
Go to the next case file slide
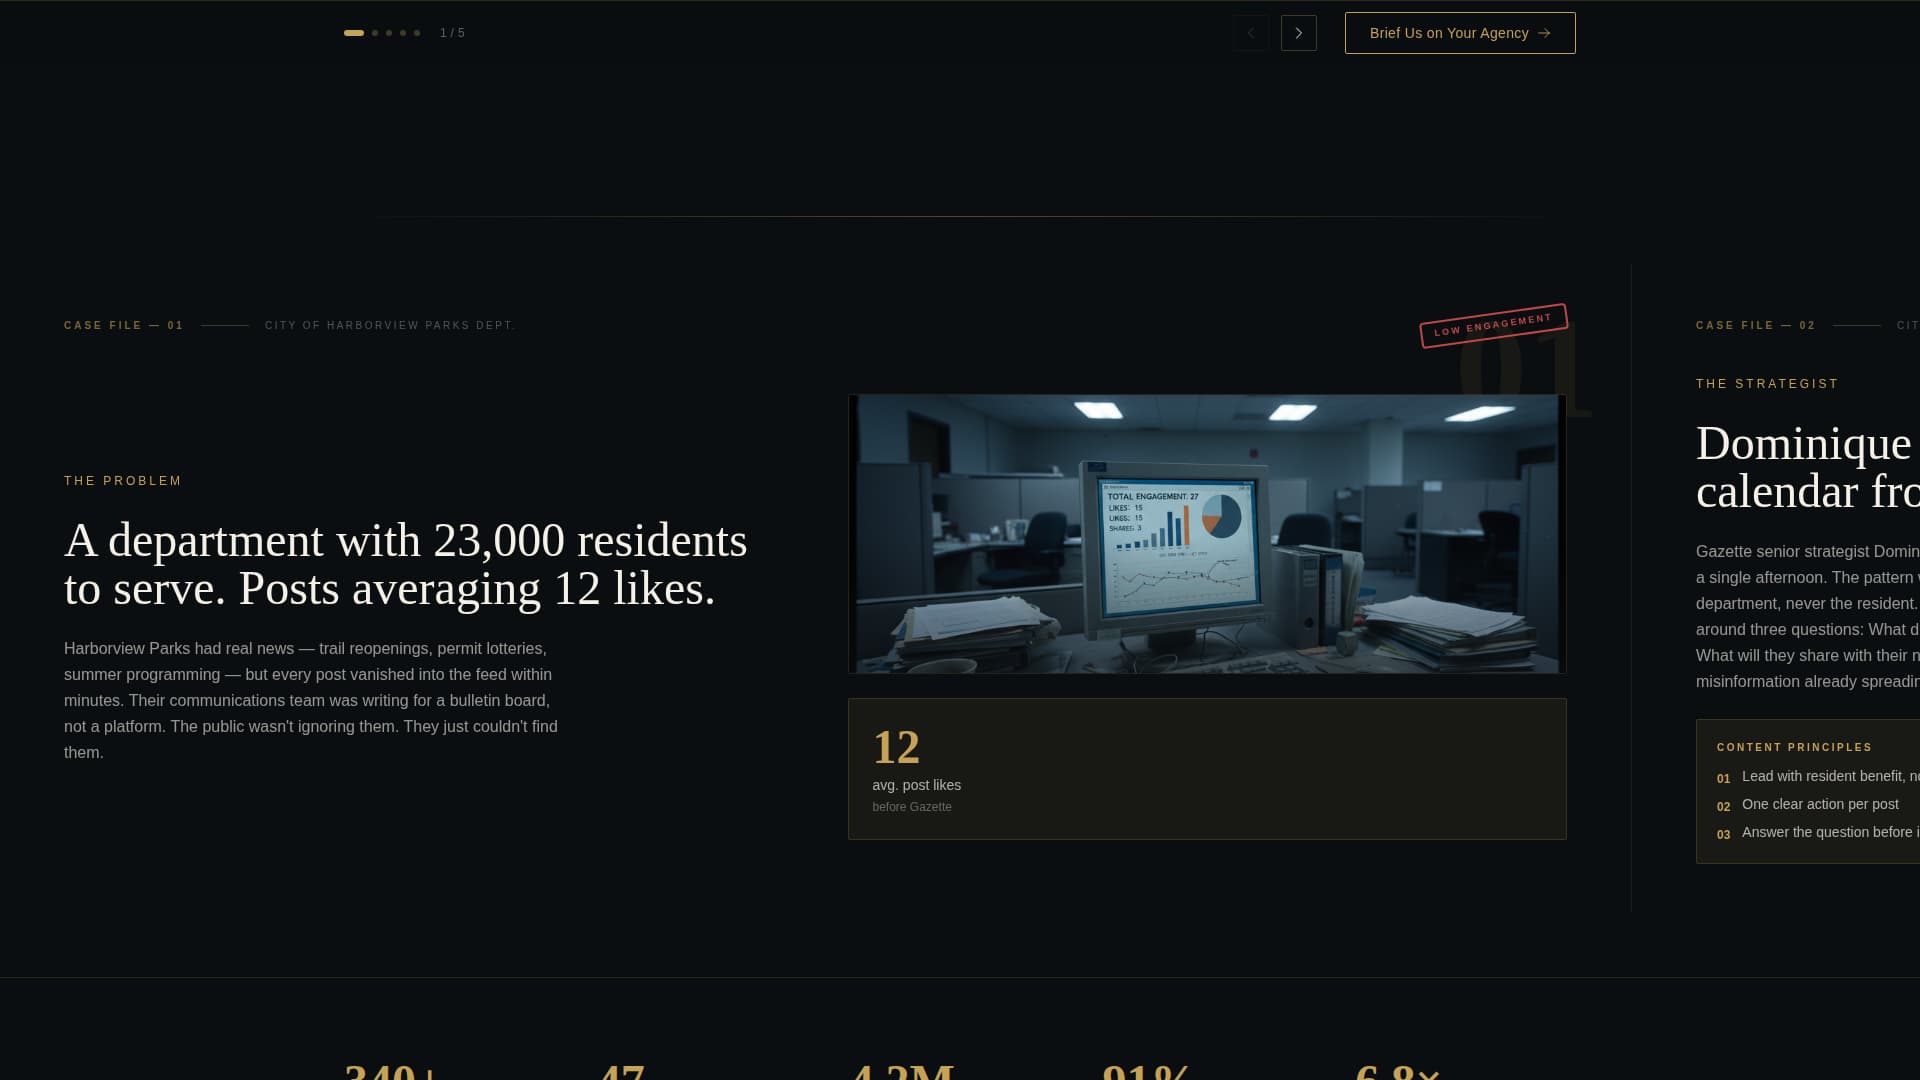(x=1298, y=33)
